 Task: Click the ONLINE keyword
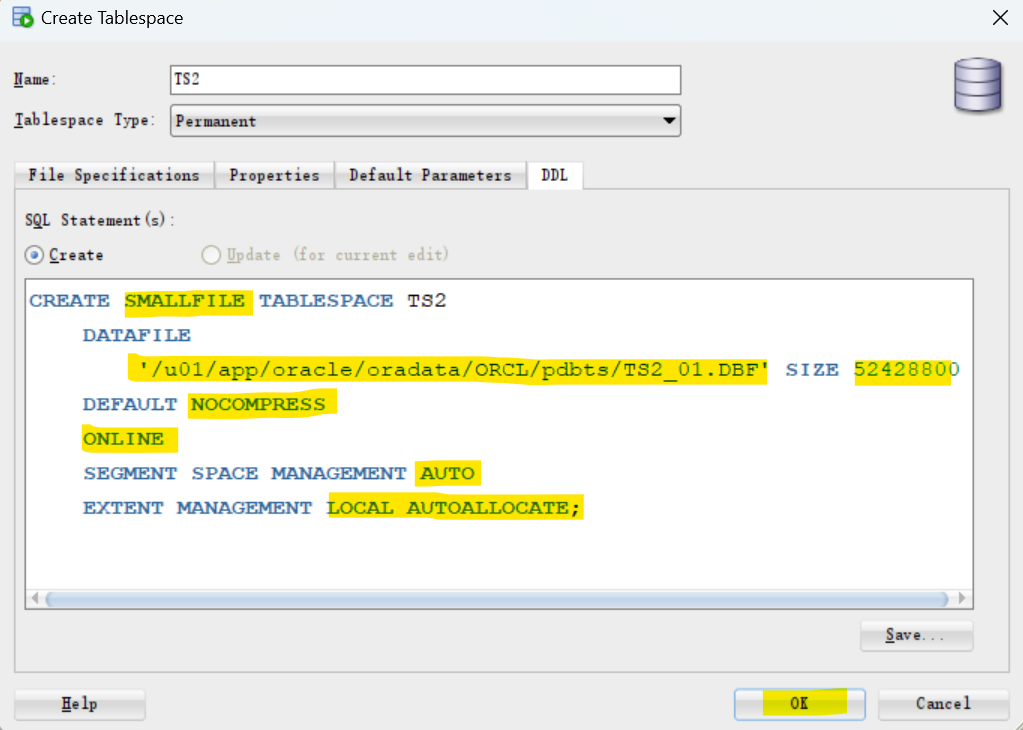(x=123, y=439)
